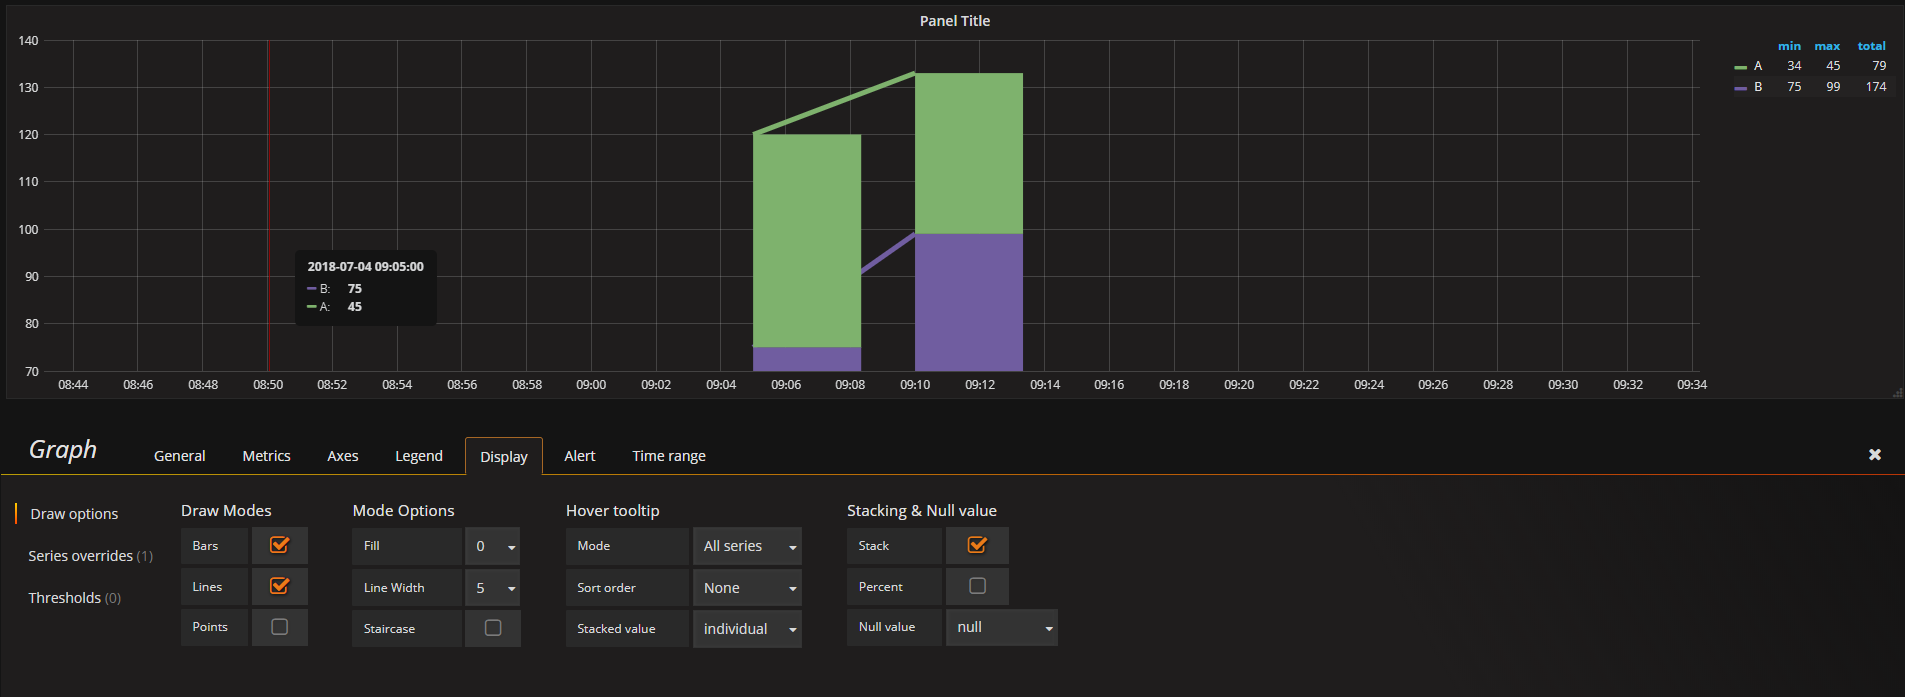Disable the Stack checkbox
This screenshot has height=697, width=1905.
pos(978,545)
